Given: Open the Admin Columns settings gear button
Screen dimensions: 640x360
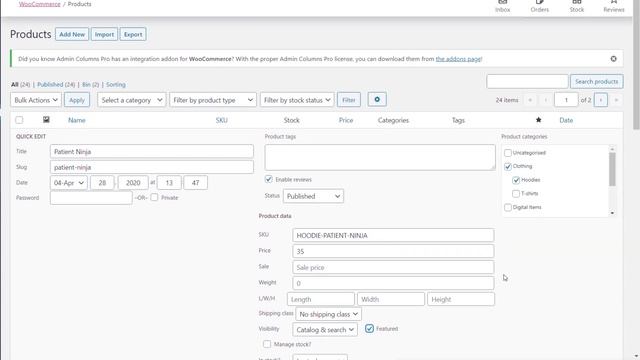Looking at the screenshot, I should pos(377,100).
